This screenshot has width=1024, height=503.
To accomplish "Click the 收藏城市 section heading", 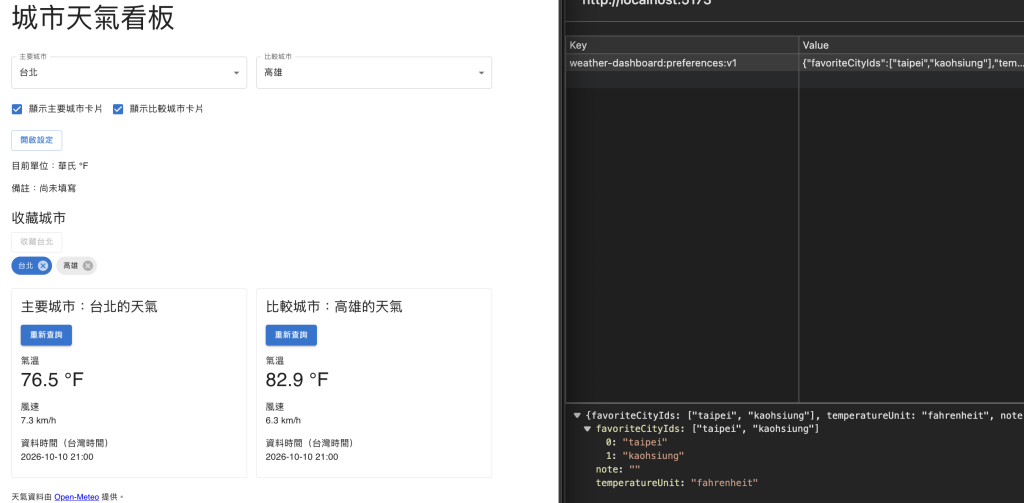I will click(39, 218).
